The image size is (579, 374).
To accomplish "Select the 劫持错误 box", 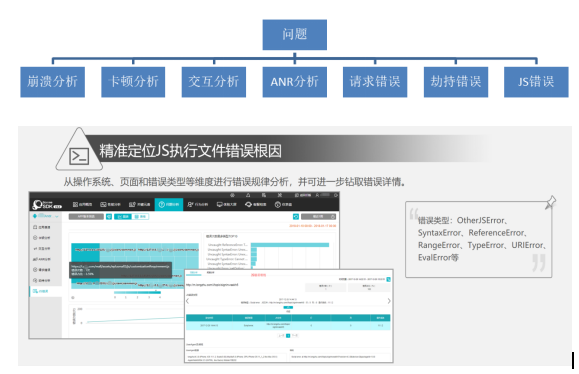I will click(456, 82).
